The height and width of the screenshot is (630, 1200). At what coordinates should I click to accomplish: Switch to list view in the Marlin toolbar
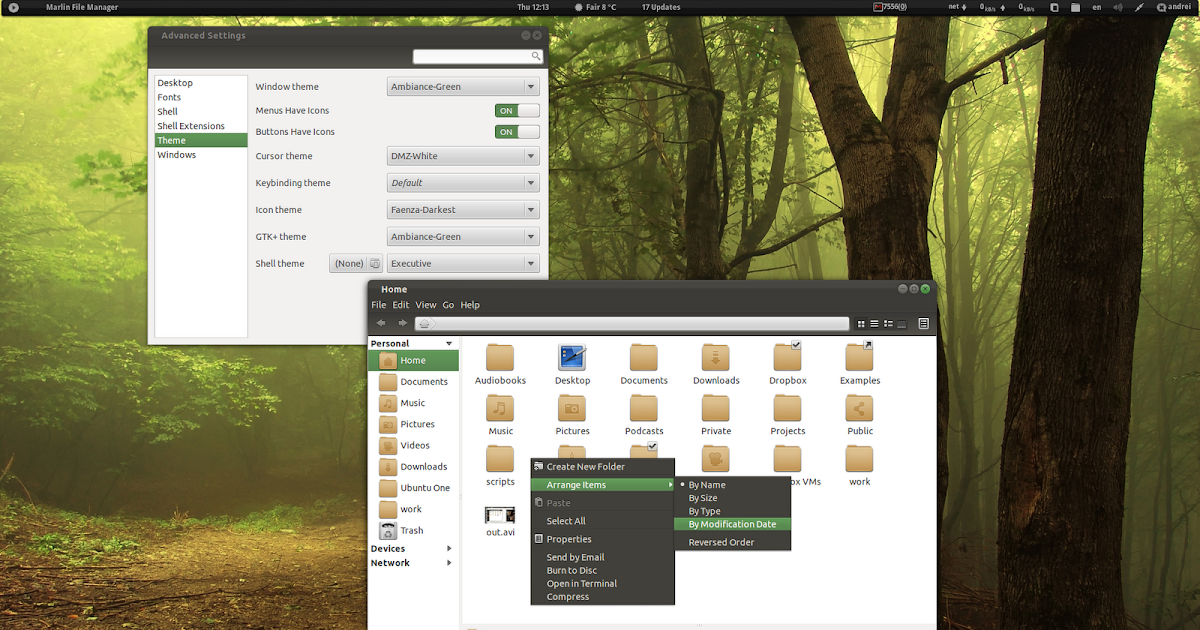pos(874,323)
